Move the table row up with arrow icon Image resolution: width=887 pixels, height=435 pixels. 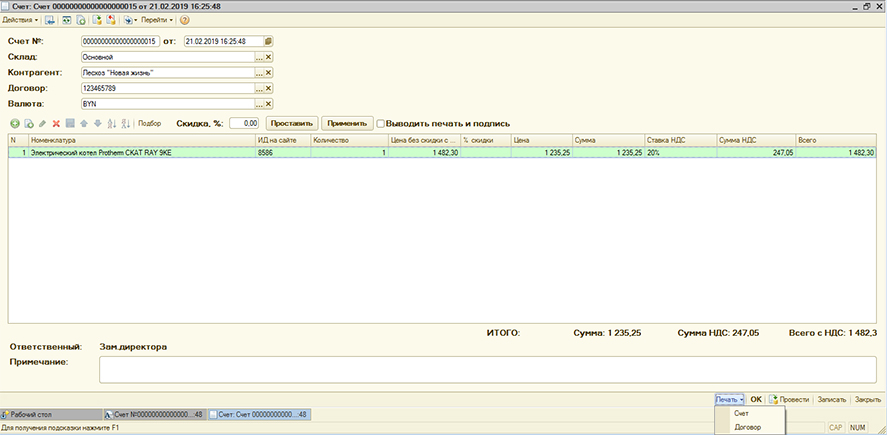click(84, 123)
